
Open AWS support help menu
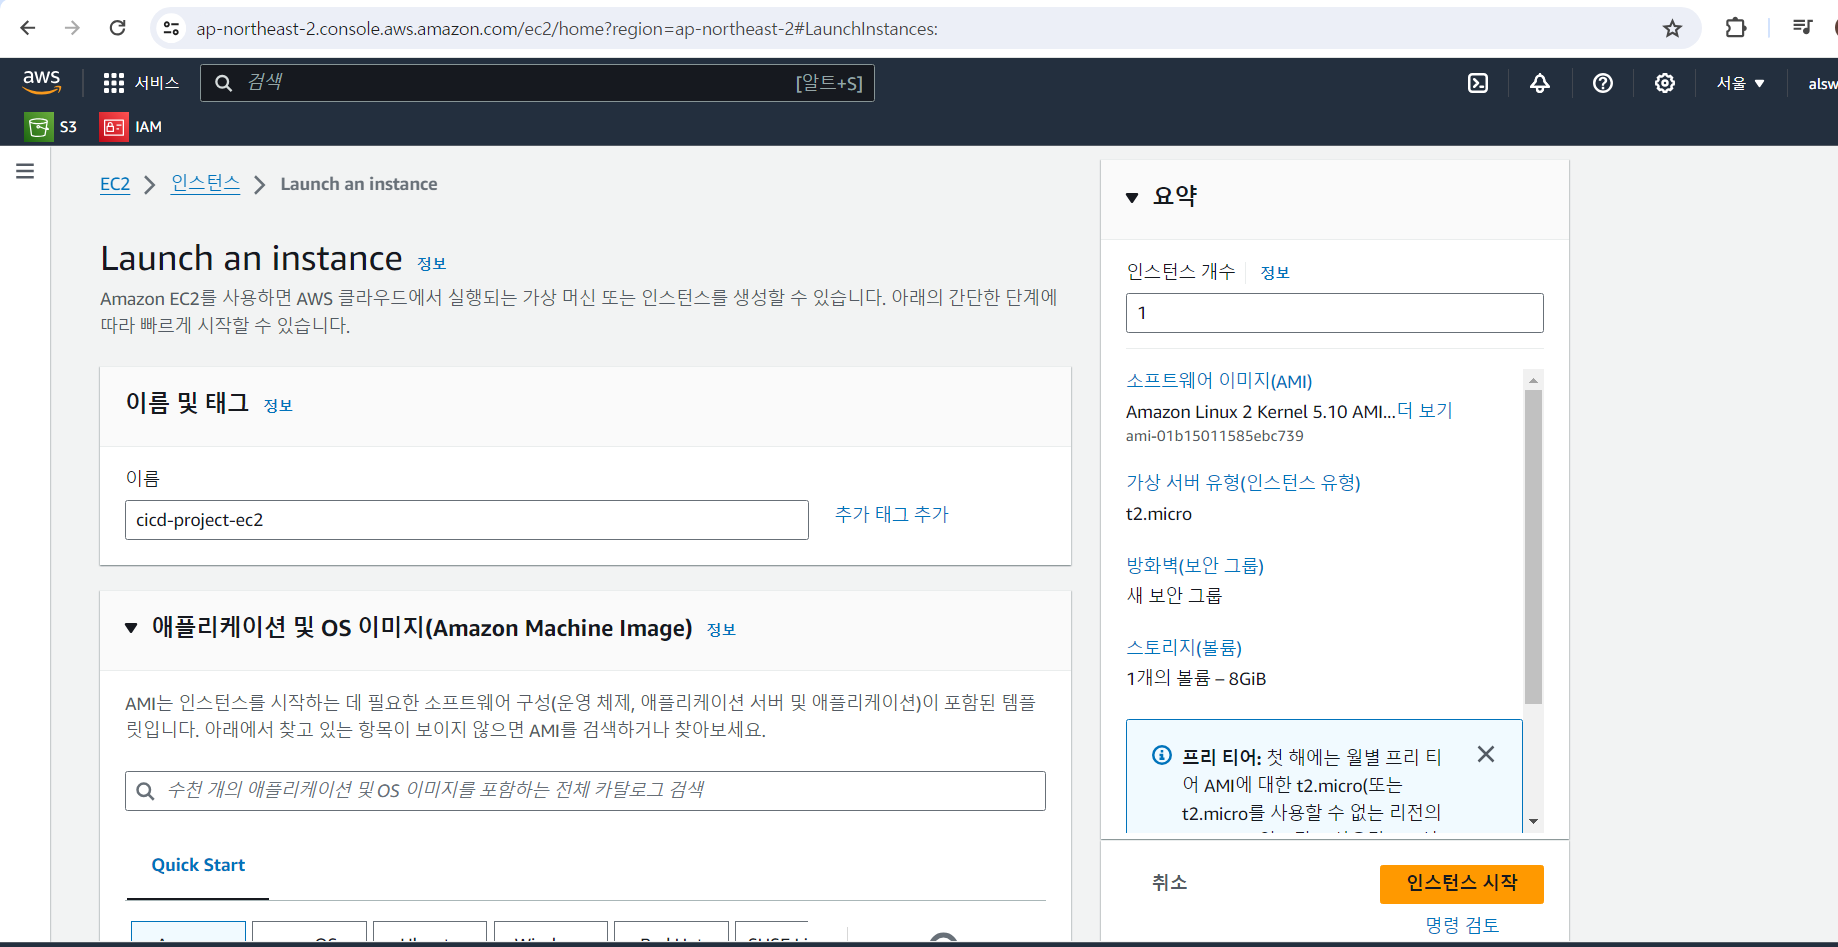[x=1603, y=83]
